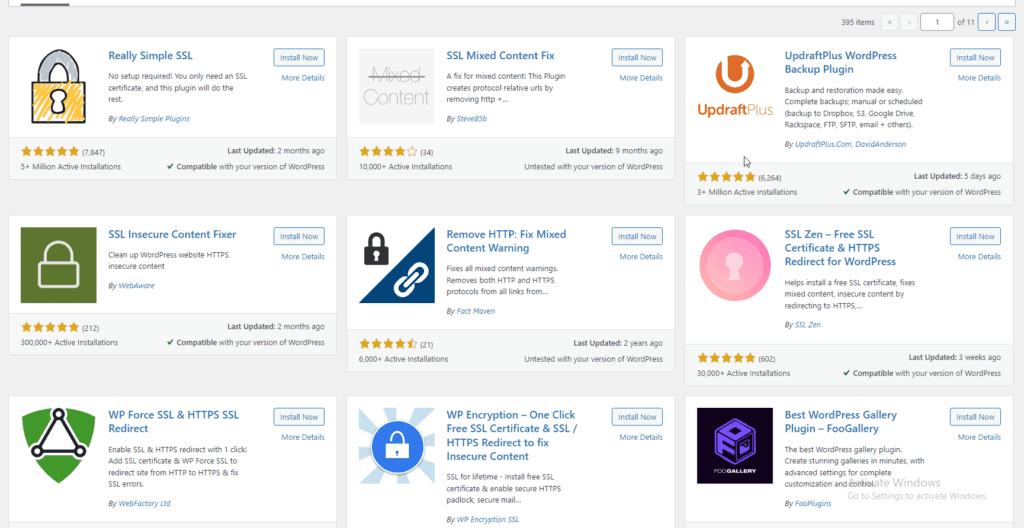Install the Really Simple SSL plugin
Image resolution: width=1024 pixels, height=528 pixels.
click(299, 58)
